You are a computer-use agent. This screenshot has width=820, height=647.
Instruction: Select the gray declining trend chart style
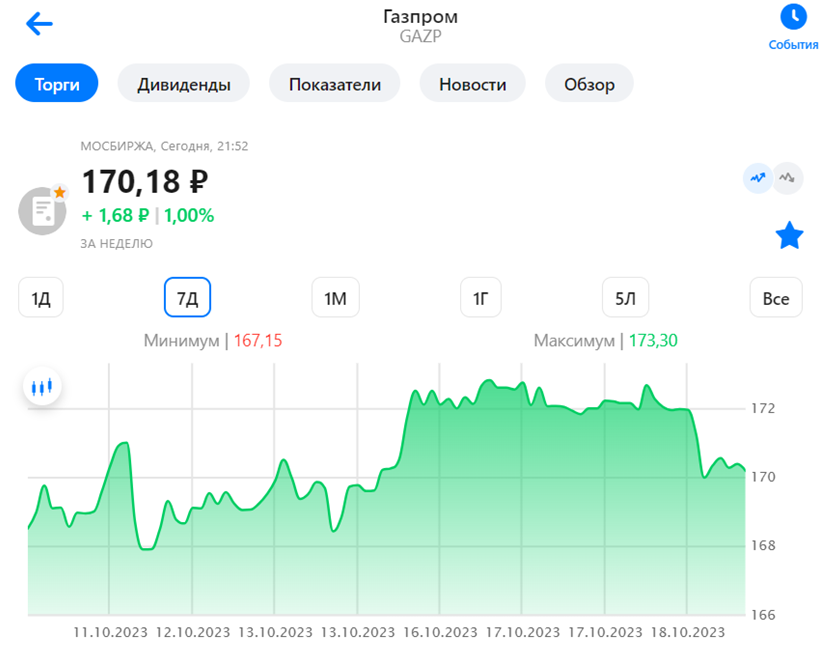789,177
